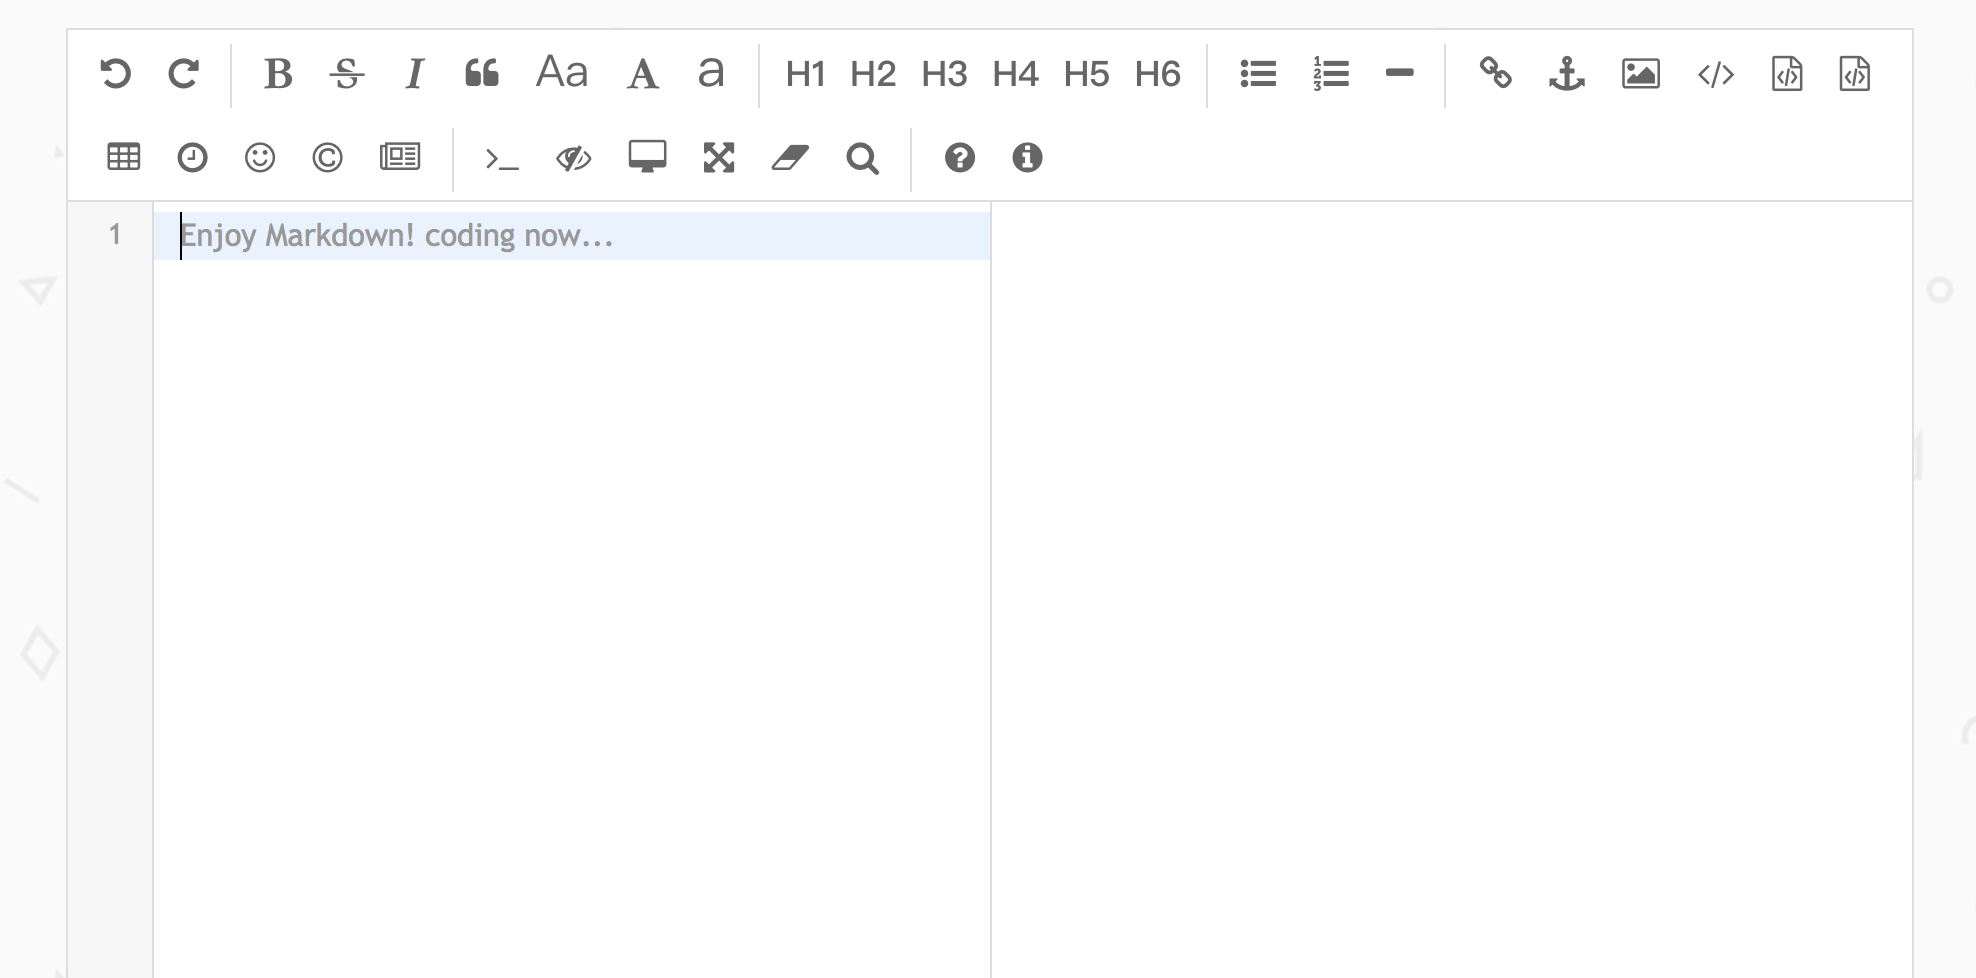Clear the editor with eraser icon
The width and height of the screenshot is (1976, 978).
pos(790,158)
